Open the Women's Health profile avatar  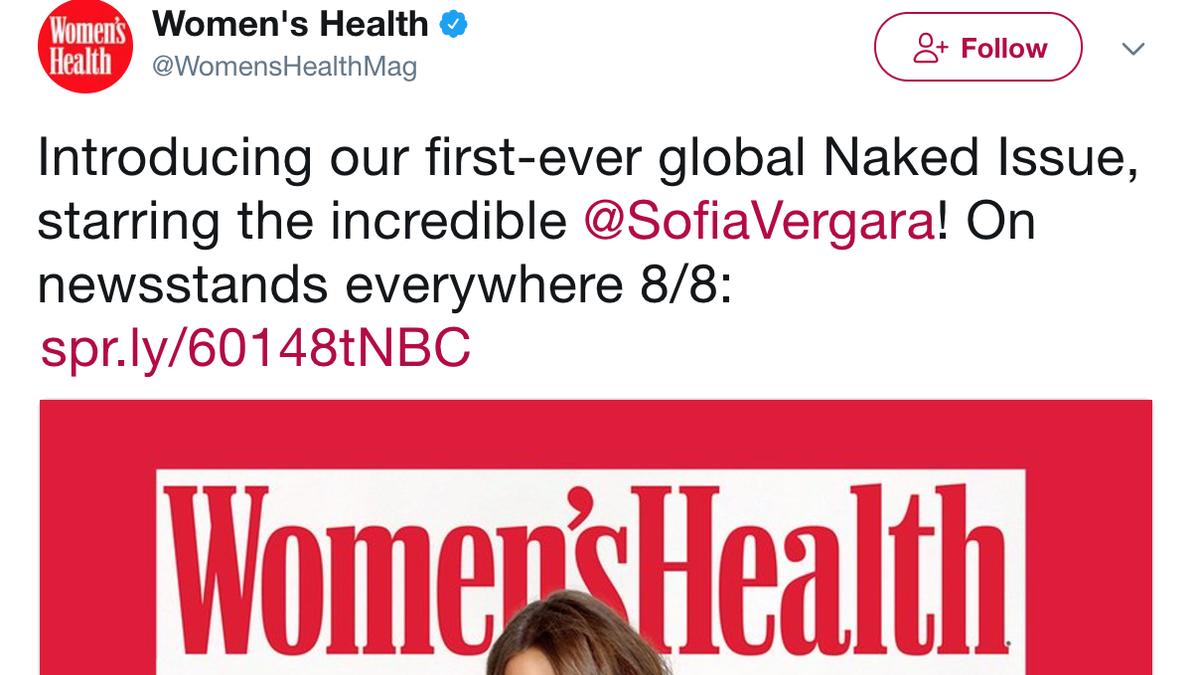click(85, 47)
